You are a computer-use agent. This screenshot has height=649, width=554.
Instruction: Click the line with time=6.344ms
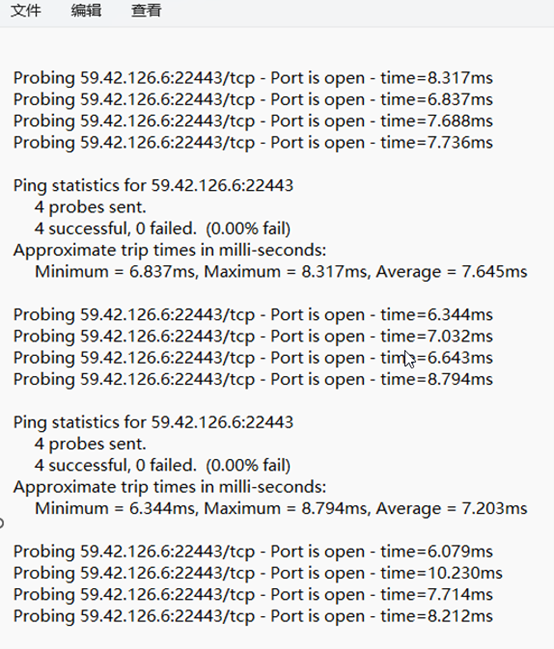[253, 315]
